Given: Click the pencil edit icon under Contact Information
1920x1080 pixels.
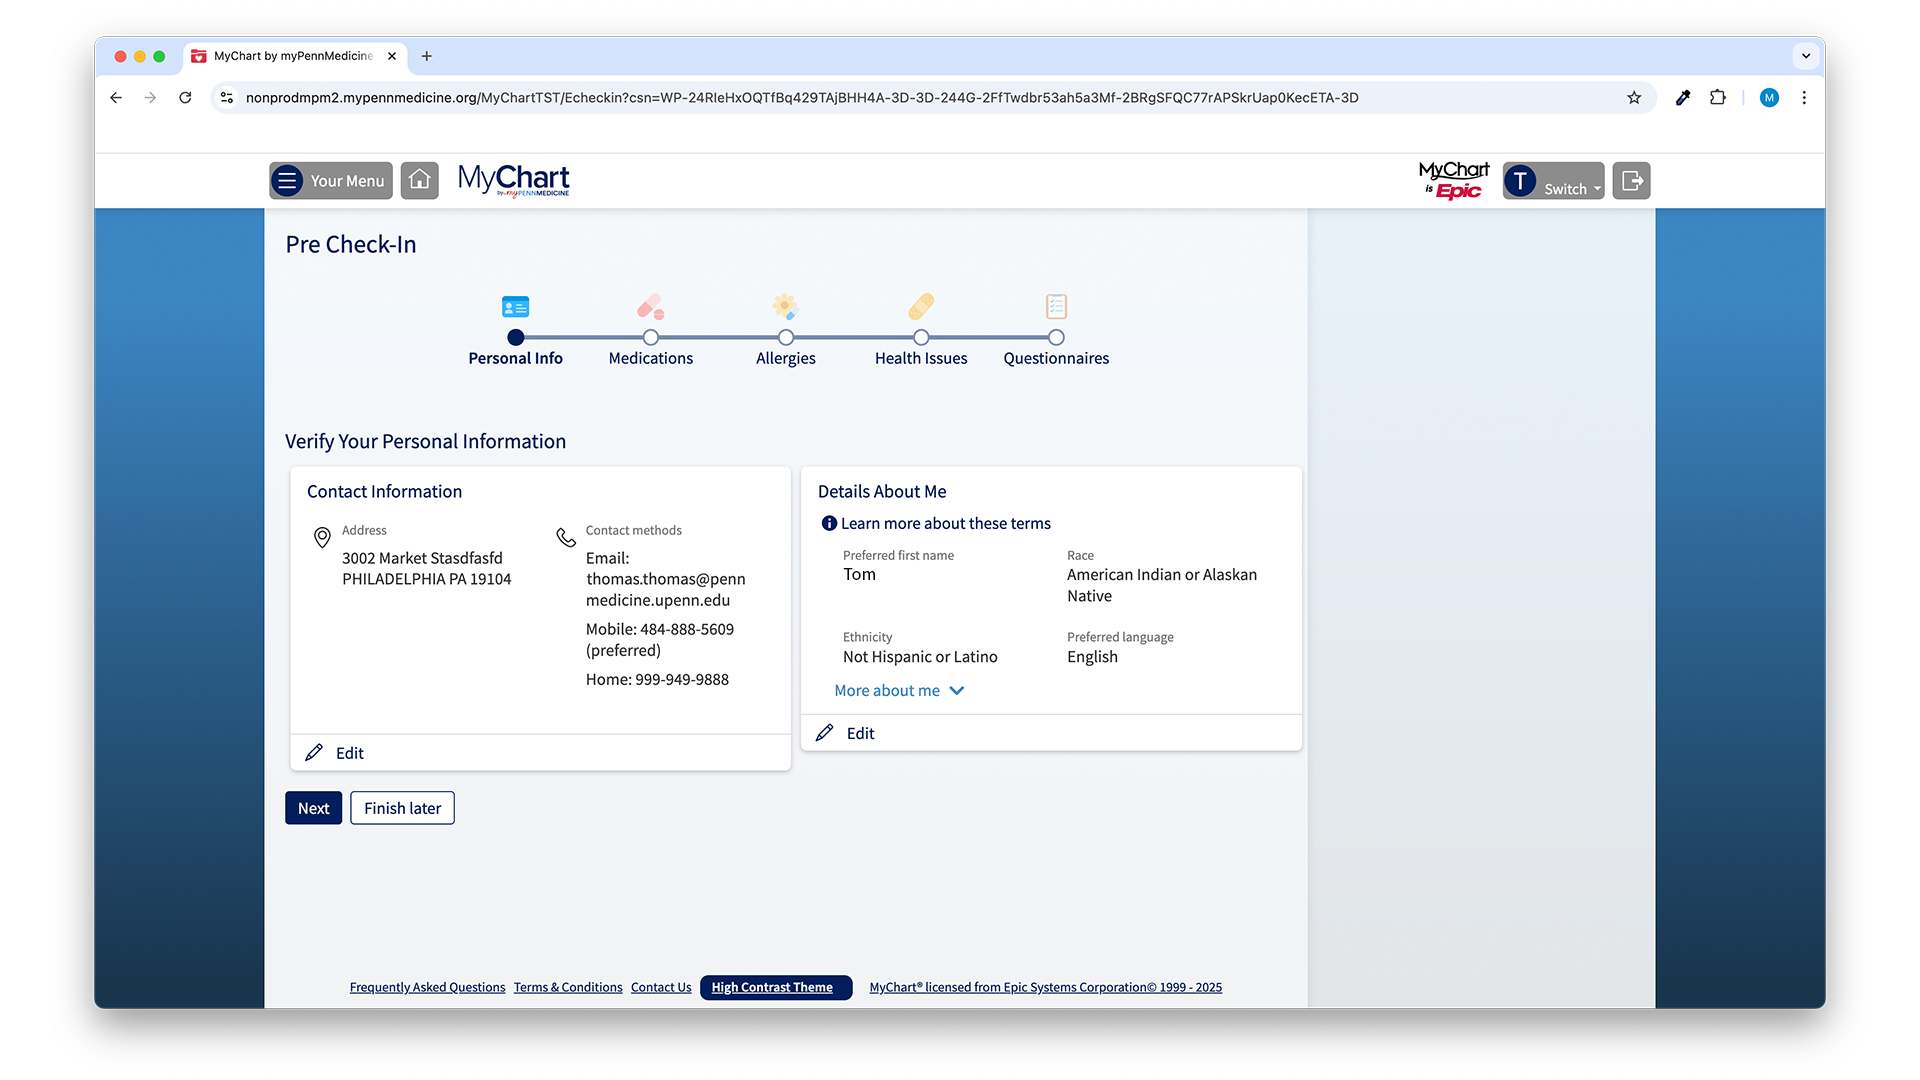Looking at the screenshot, I should pyautogui.click(x=315, y=752).
